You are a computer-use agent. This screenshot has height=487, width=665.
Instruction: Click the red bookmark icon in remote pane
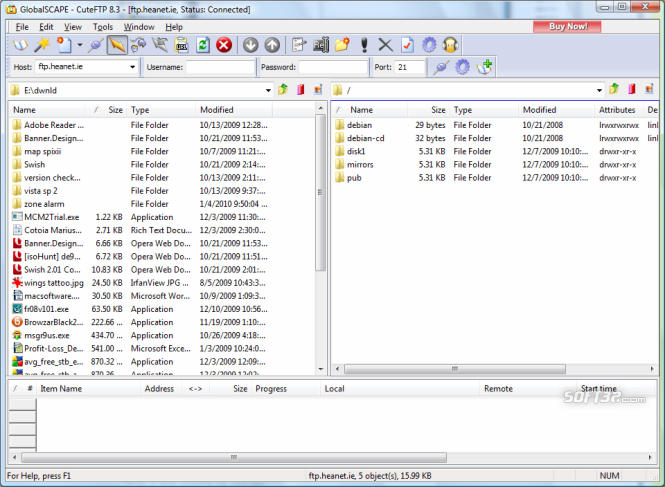631,89
